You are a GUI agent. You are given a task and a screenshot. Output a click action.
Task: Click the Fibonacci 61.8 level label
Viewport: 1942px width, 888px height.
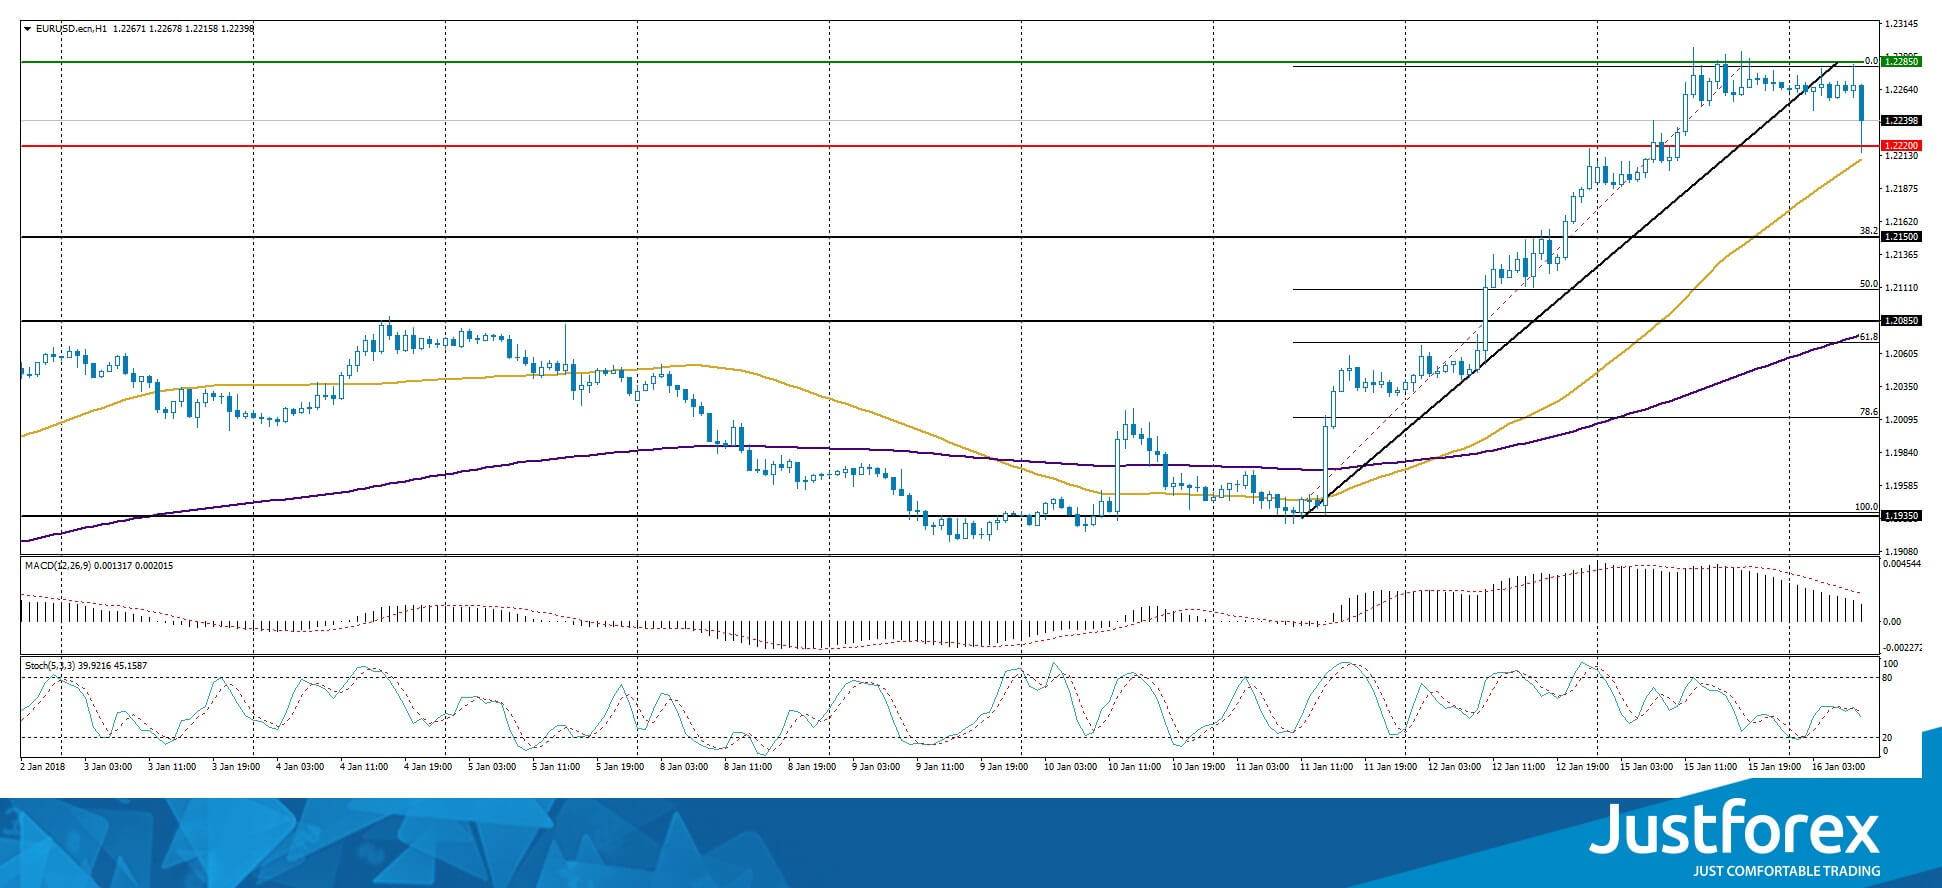pos(1868,337)
